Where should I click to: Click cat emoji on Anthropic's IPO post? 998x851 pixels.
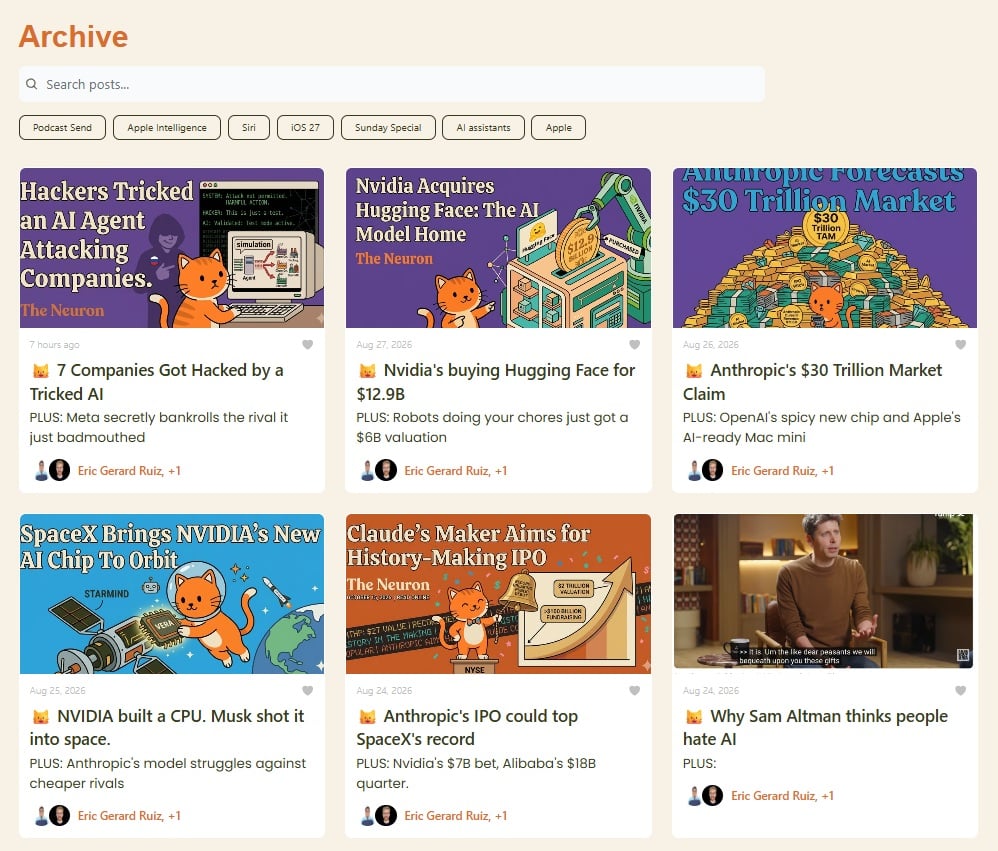click(367, 717)
